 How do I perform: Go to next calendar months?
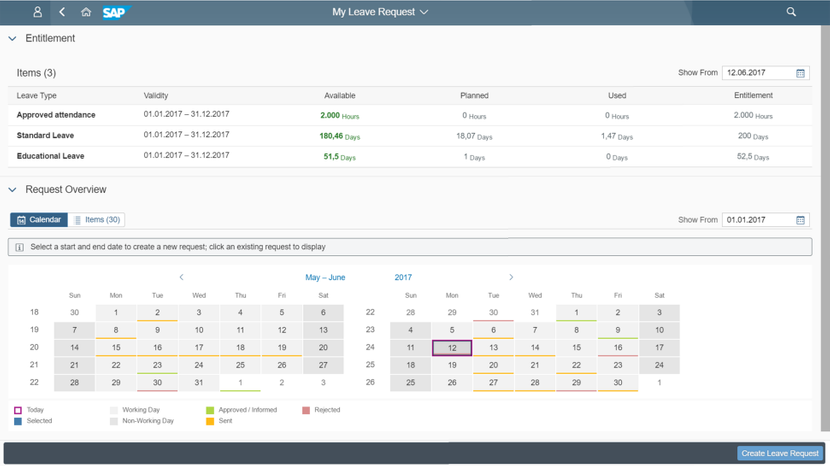click(x=511, y=277)
